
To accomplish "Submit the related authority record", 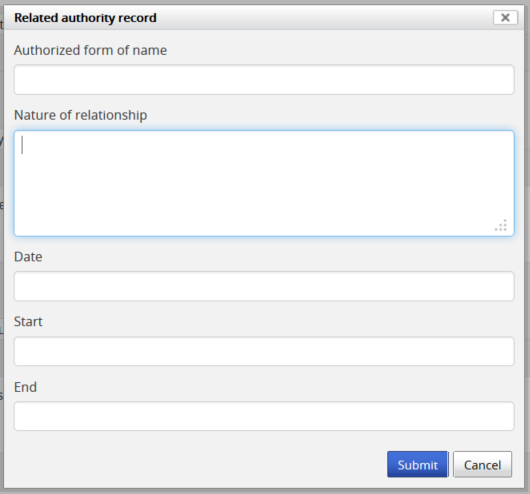I will (417, 464).
